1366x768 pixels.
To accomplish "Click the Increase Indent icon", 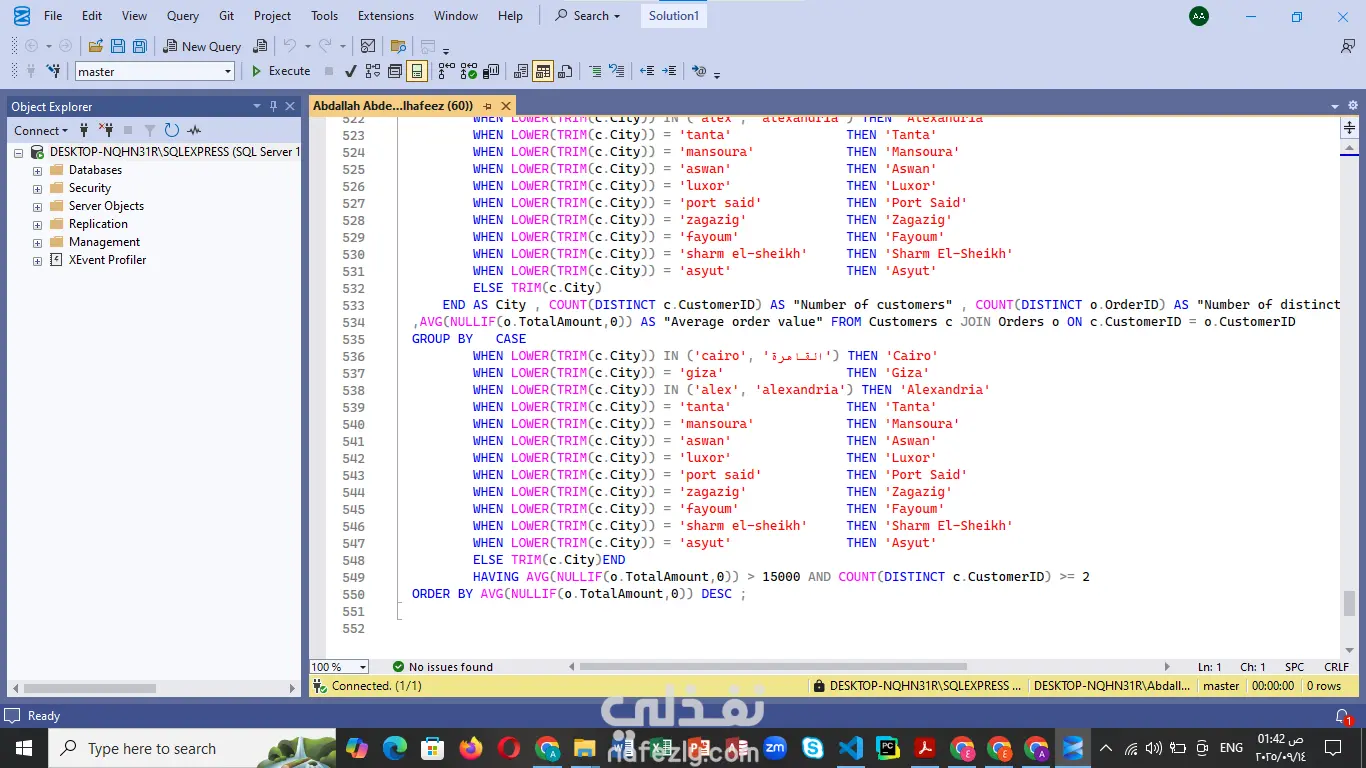I will pos(669,71).
